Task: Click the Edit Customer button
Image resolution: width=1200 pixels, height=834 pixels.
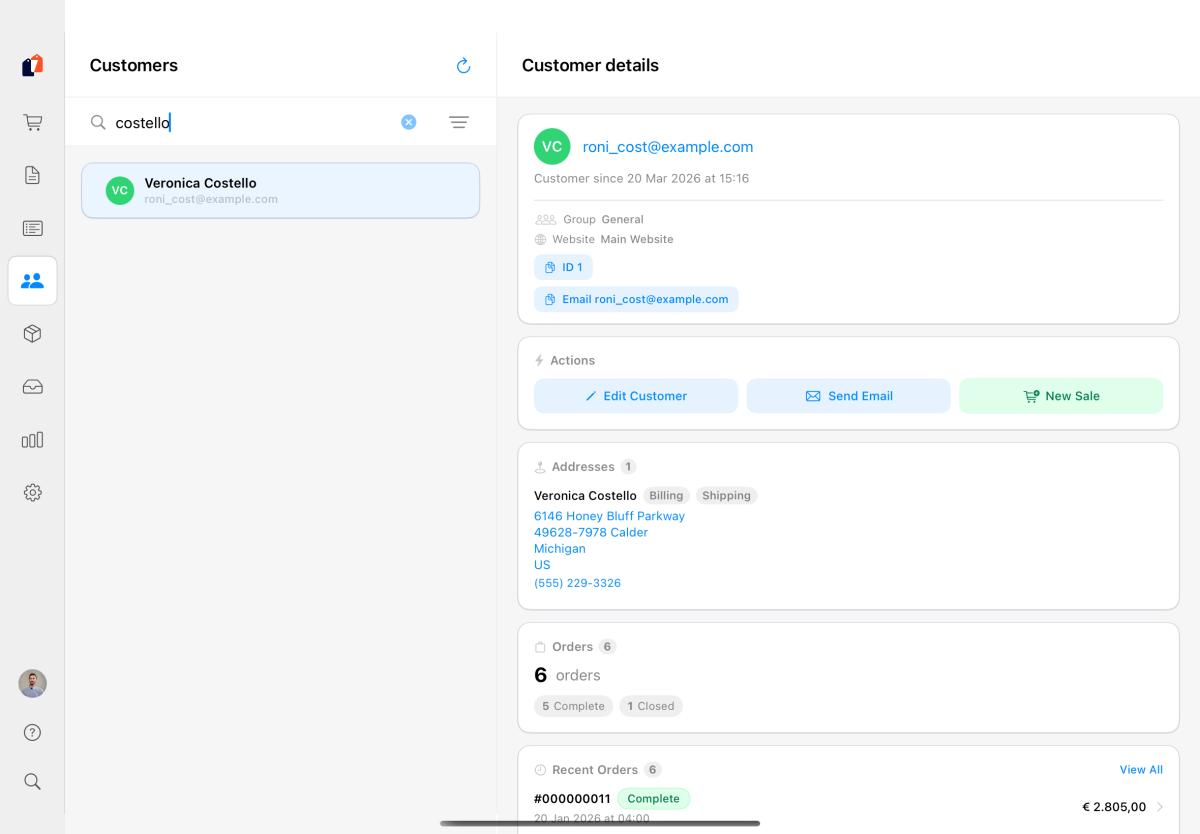Action: (x=636, y=396)
